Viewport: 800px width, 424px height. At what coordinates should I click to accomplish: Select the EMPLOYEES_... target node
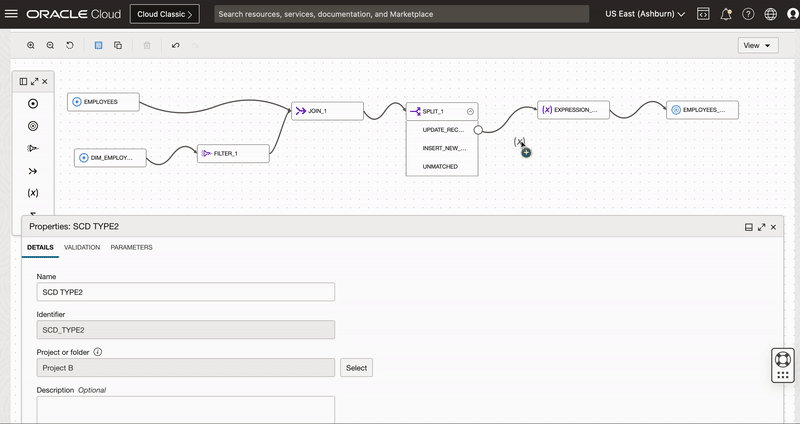tap(703, 110)
